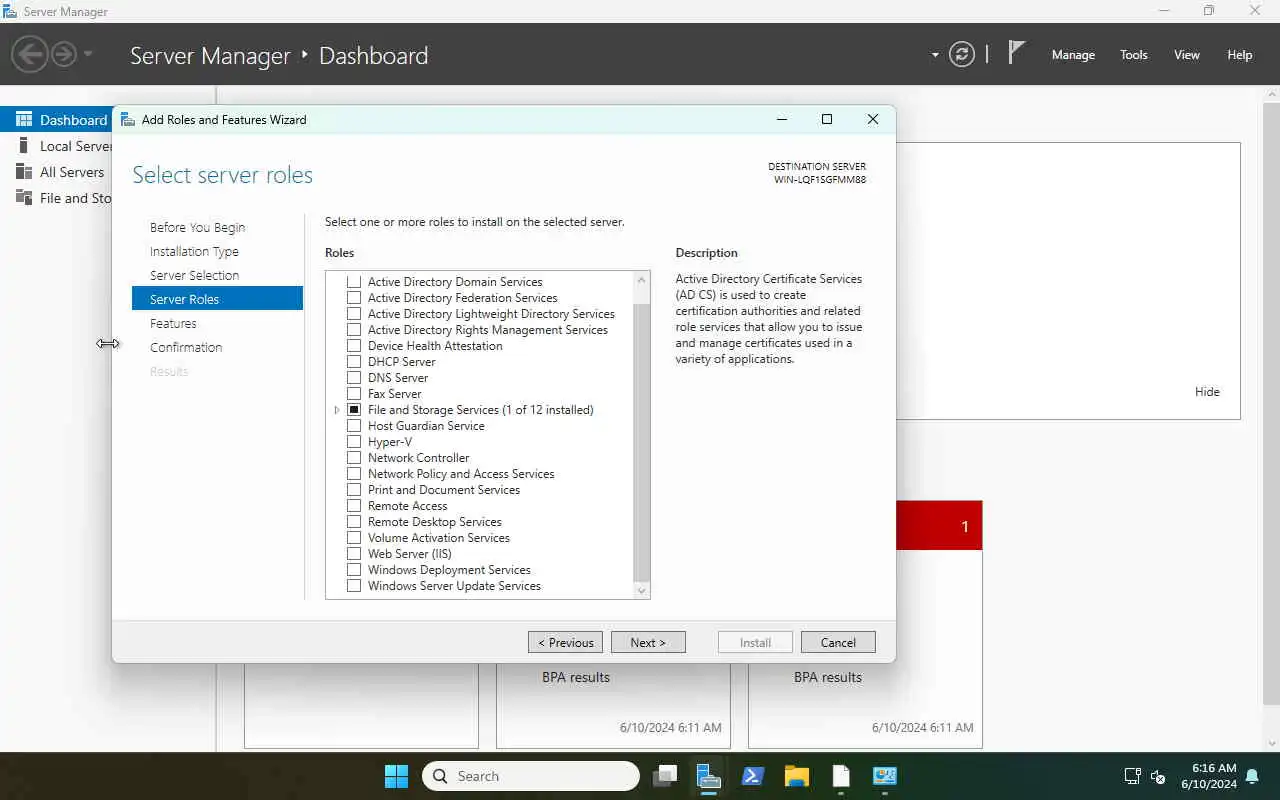Viewport: 1280px width, 800px height.
Task: Click the Local Server sidebar icon
Action: [x=24, y=145]
